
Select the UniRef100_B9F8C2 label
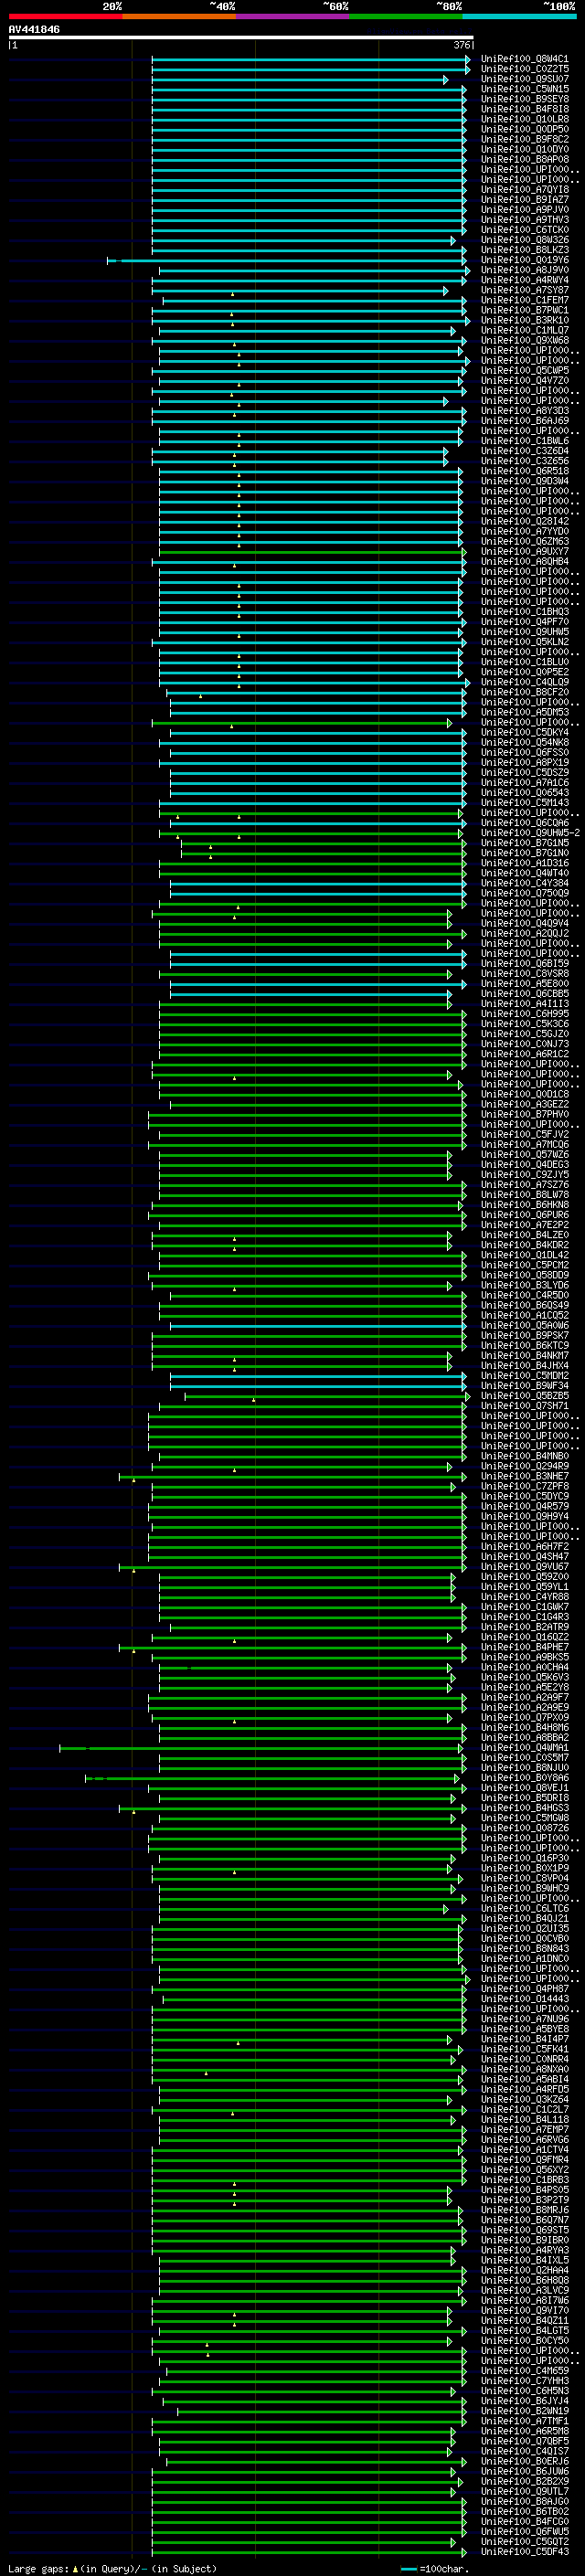click(524, 139)
